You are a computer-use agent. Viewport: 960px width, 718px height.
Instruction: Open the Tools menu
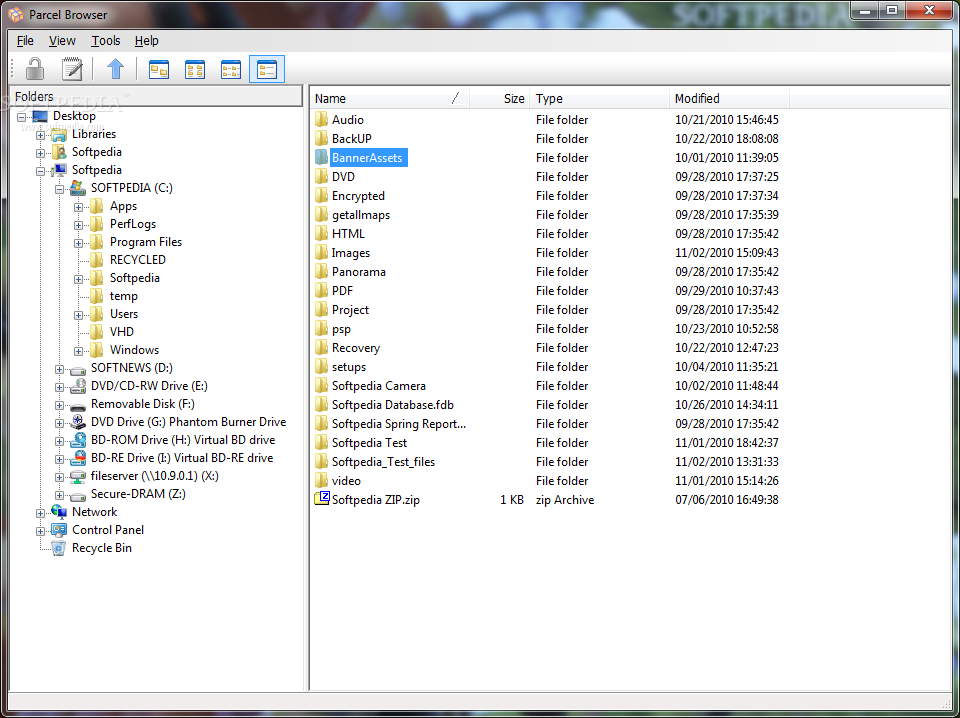click(105, 40)
